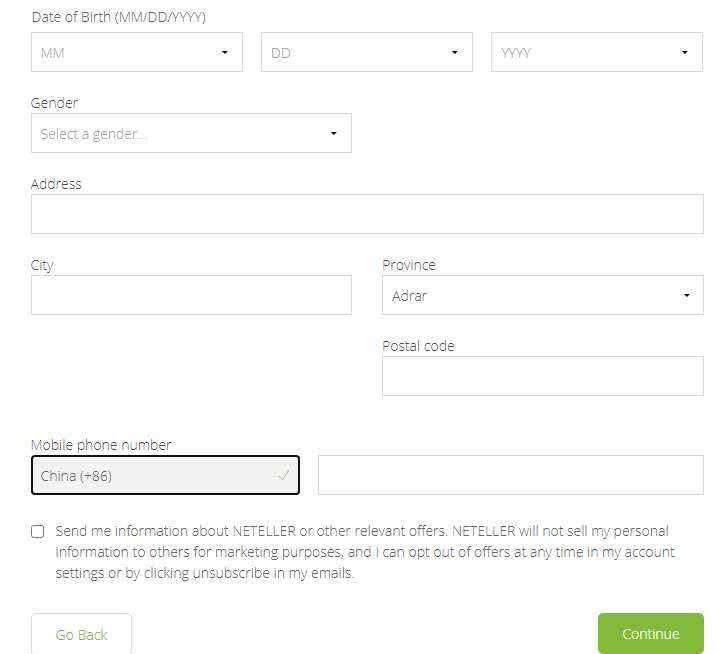Enable the NETELLER offers checkbox

(x=38, y=532)
